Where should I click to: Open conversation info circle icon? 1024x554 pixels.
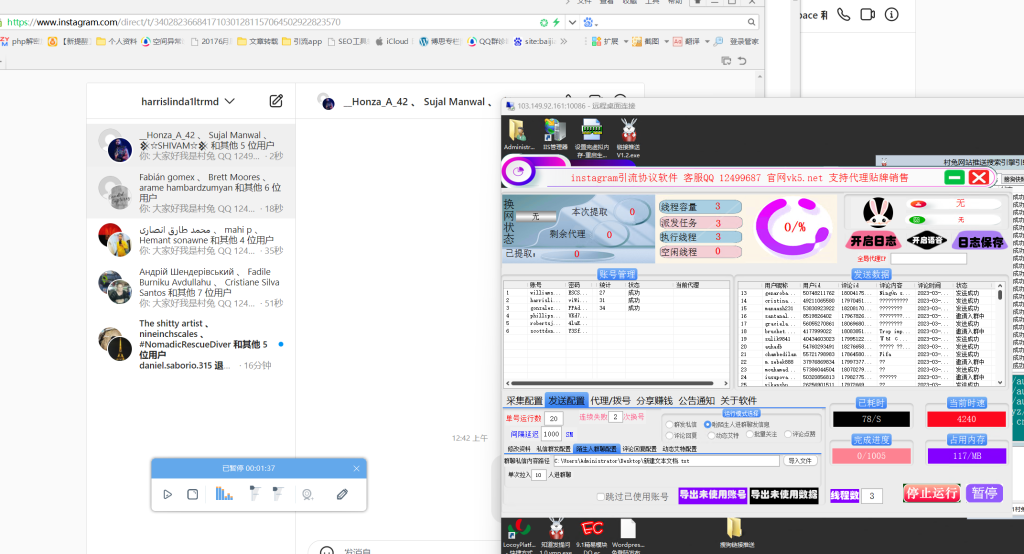coord(891,14)
